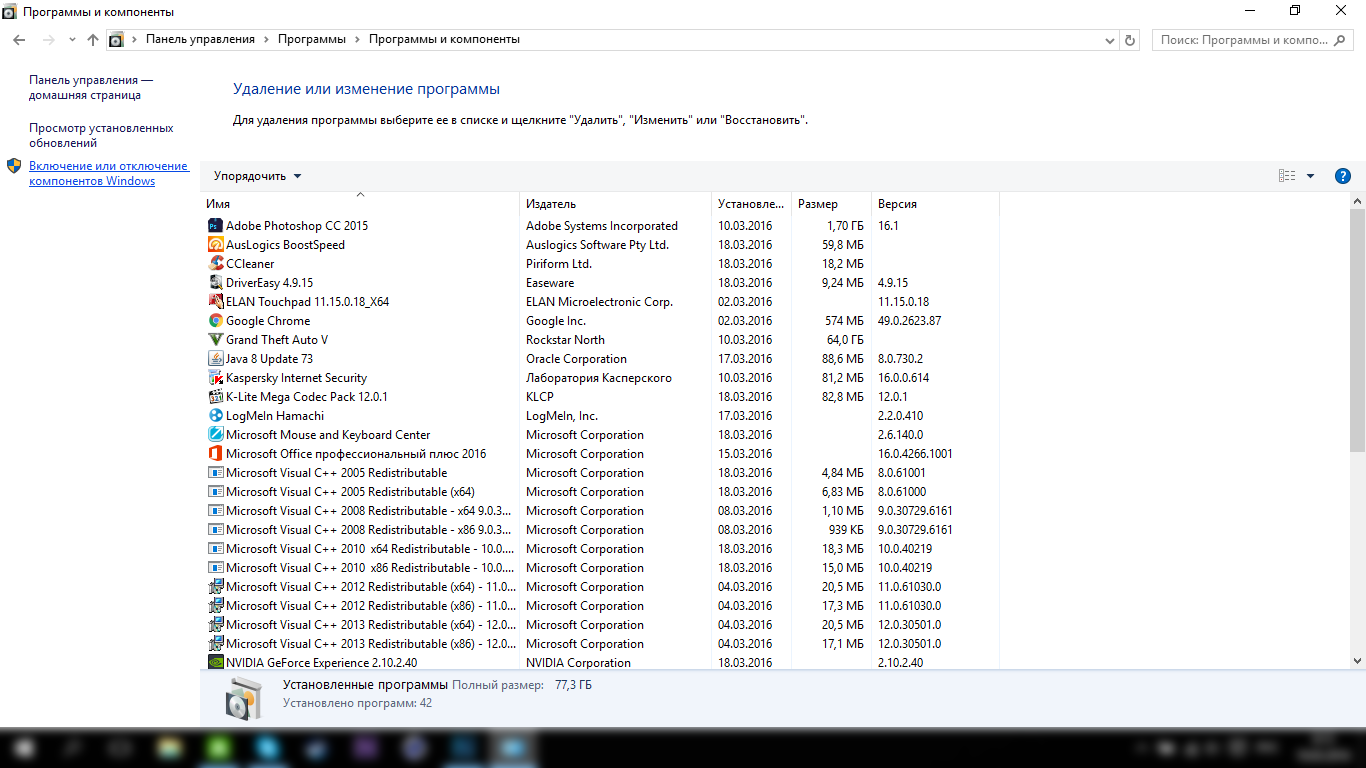Screen dimensions: 1366x768
Task: Go up one level with the up arrow
Action: [x=93, y=40]
